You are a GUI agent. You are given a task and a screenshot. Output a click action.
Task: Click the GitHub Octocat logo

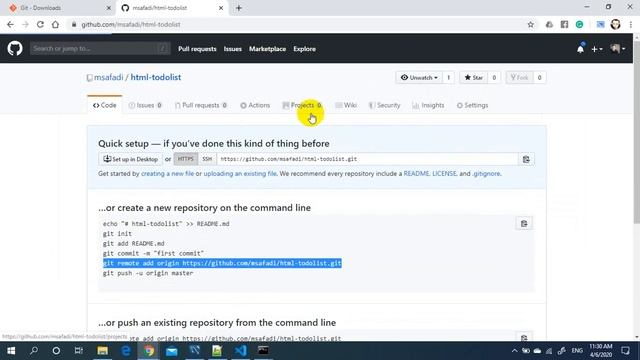(15, 49)
